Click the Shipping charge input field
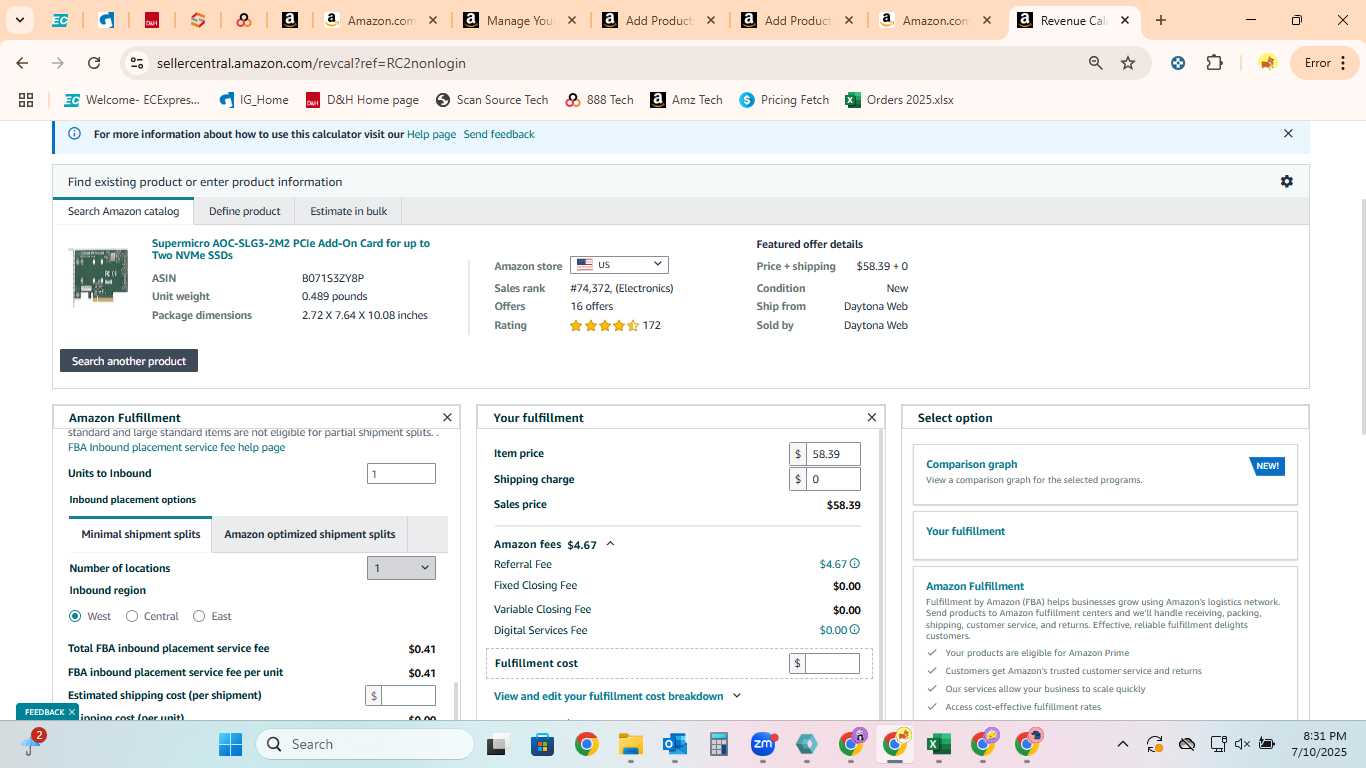 (833, 479)
